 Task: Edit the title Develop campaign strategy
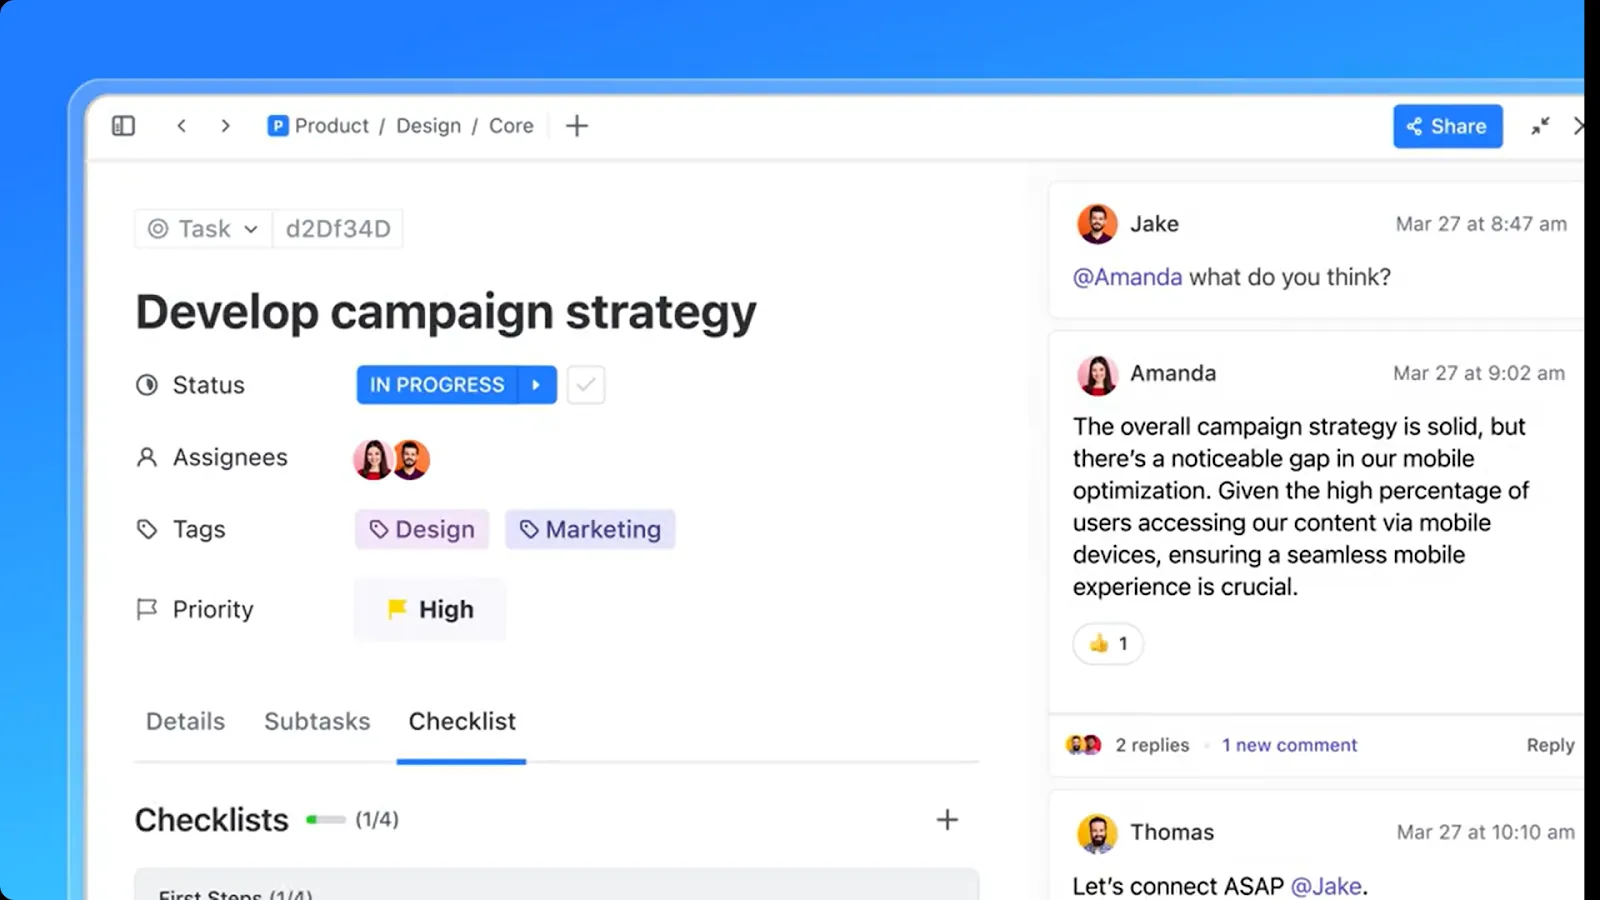(446, 312)
